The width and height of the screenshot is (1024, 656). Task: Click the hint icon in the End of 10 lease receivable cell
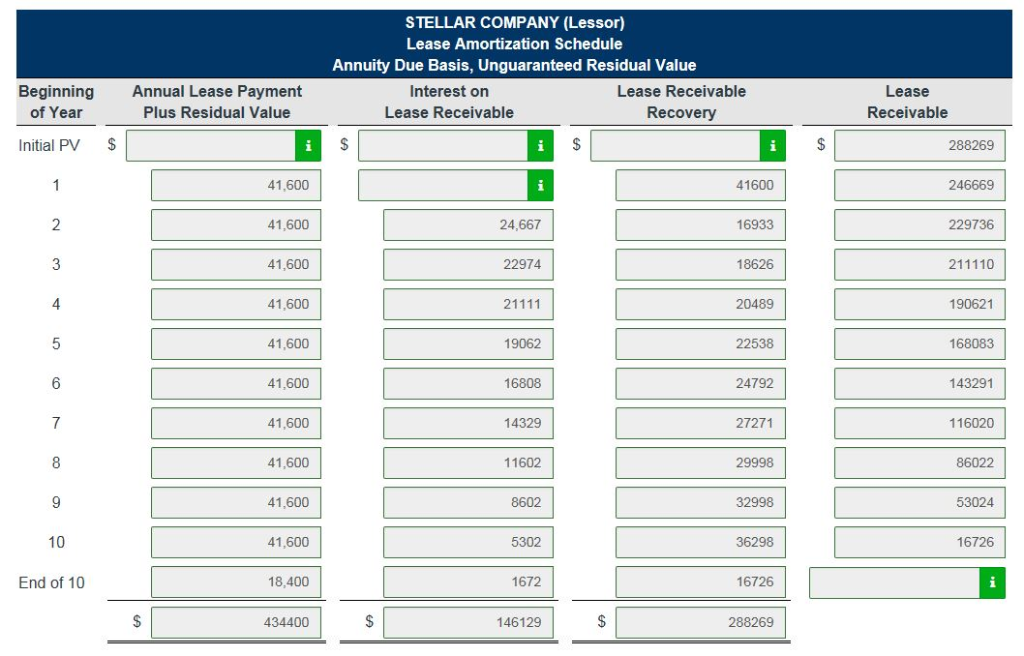click(994, 582)
